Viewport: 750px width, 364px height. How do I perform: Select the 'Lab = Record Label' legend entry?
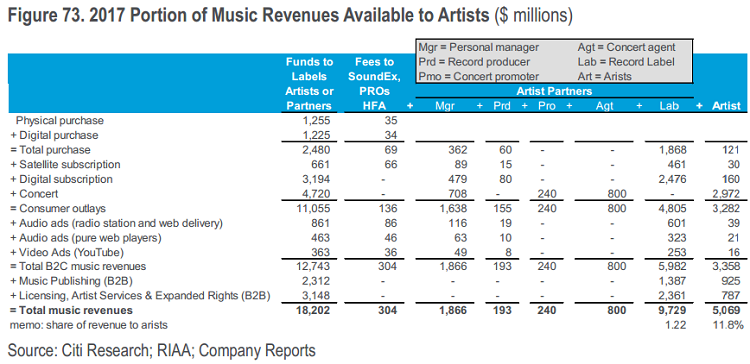click(x=626, y=62)
